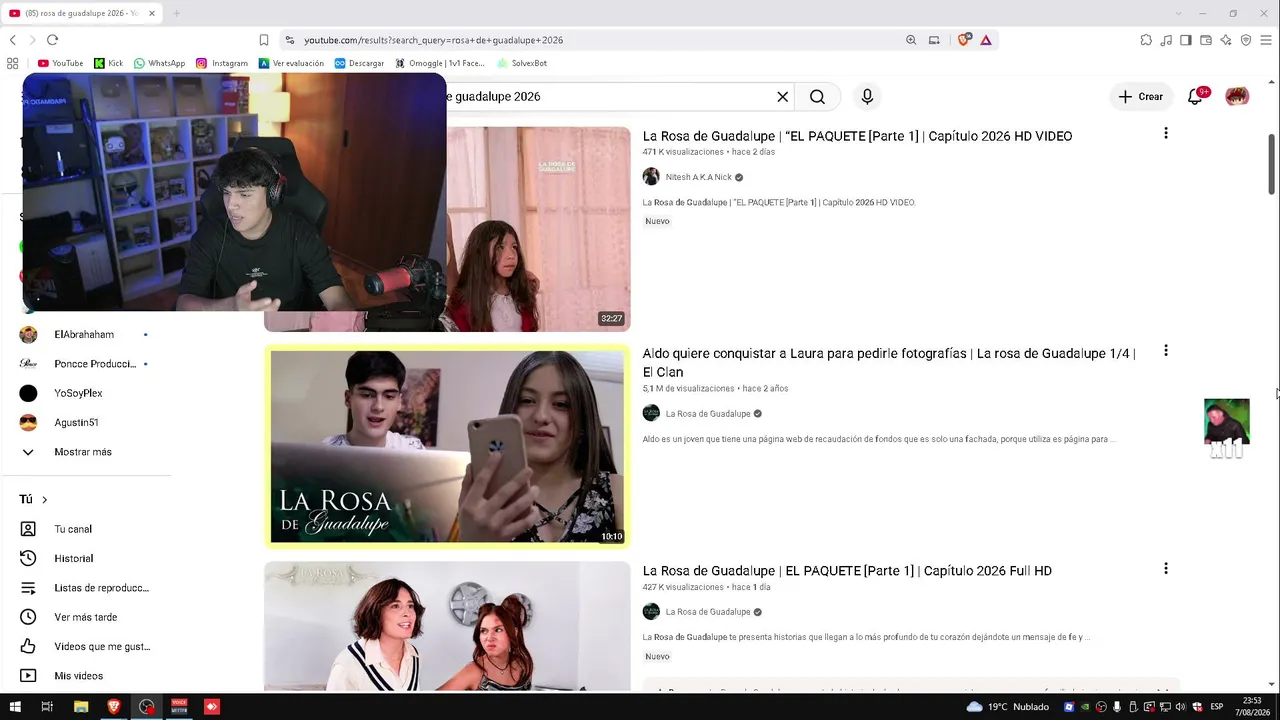Image resolution: width=1280 pixels, height=720 pixels.
Task: Open Voicemeeter from taskbar
Action: 180,707
